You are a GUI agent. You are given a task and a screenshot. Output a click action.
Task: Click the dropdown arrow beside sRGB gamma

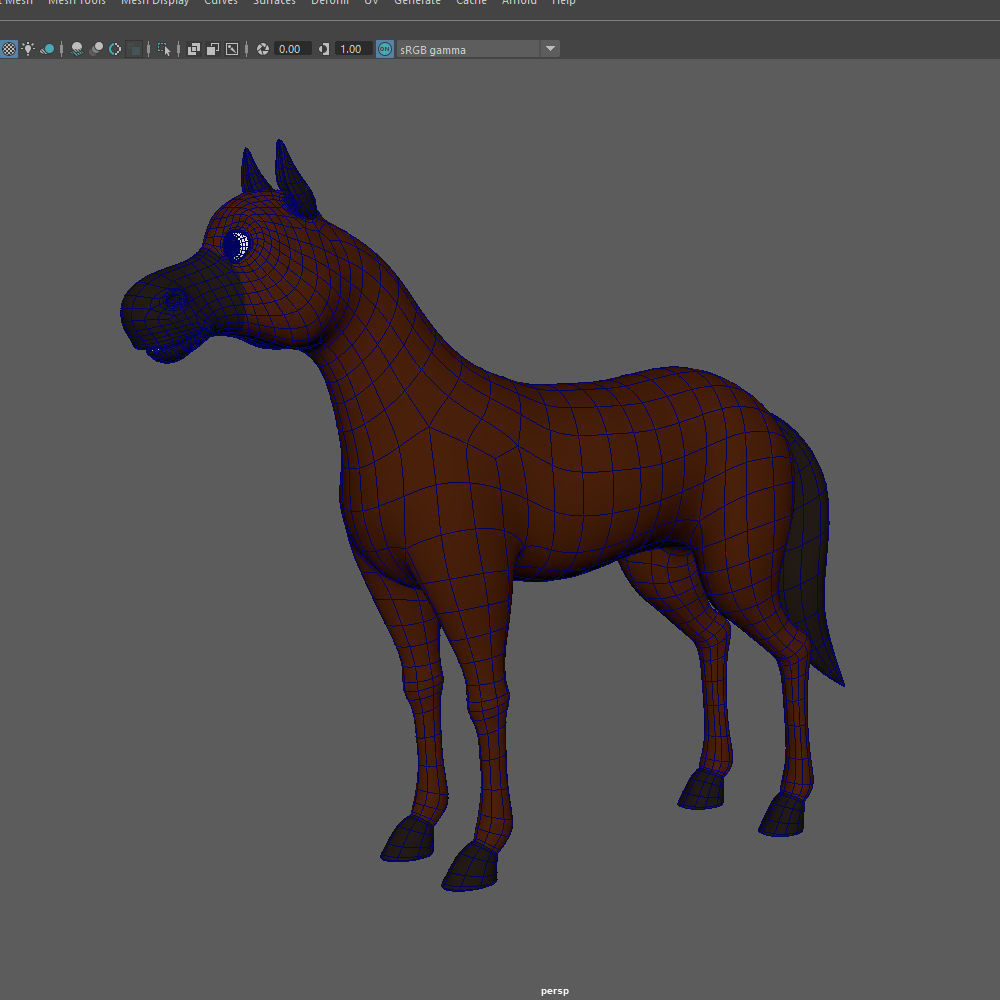click(550, 49)
